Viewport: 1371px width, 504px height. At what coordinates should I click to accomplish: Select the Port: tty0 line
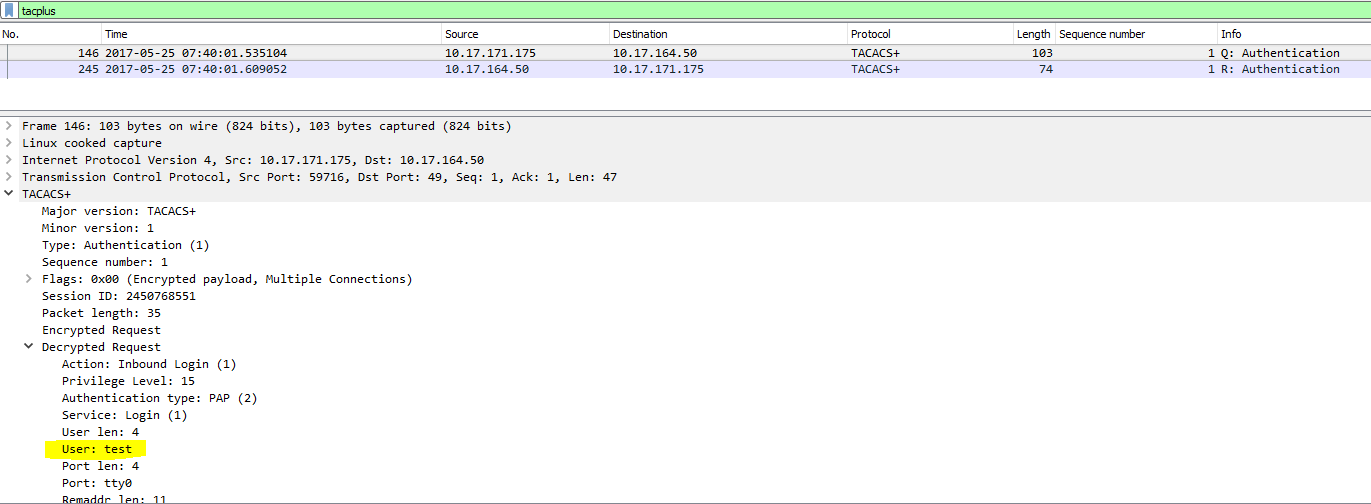click(x=97, y=483)
